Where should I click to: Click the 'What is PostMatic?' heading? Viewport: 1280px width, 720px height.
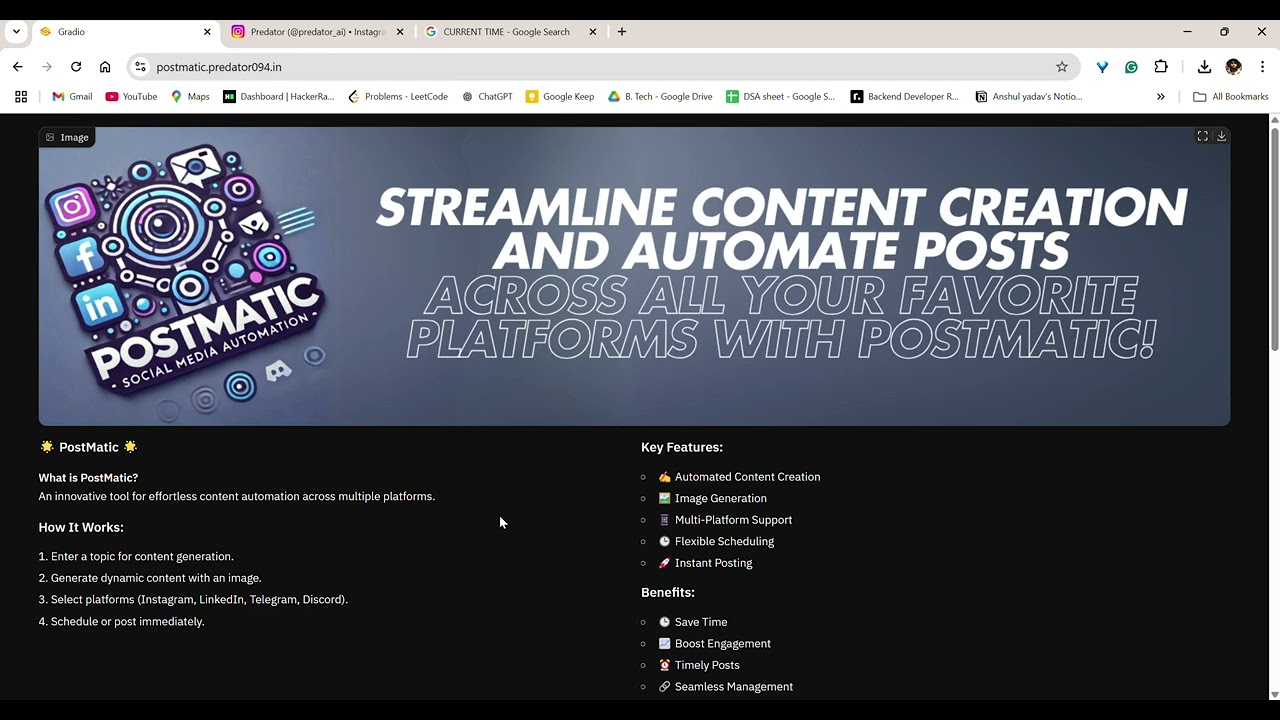point(88,478)
